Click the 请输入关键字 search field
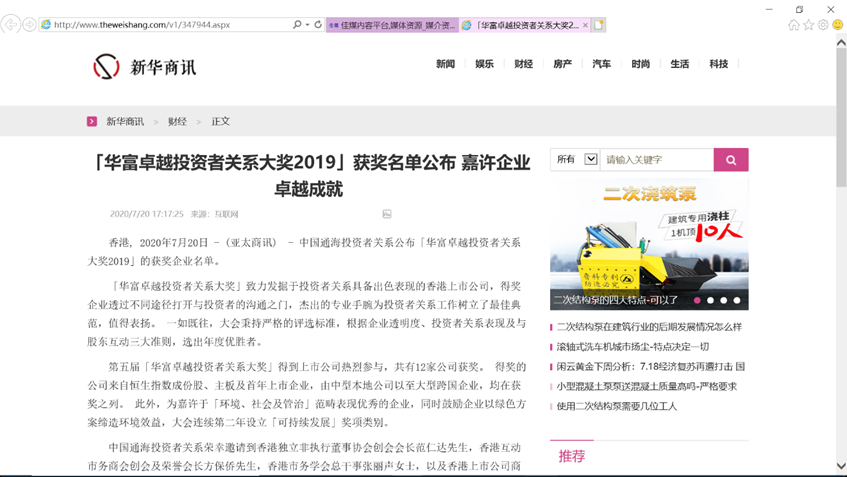The height and width of the screenshot is (477, 847). (x=657, y=159)
